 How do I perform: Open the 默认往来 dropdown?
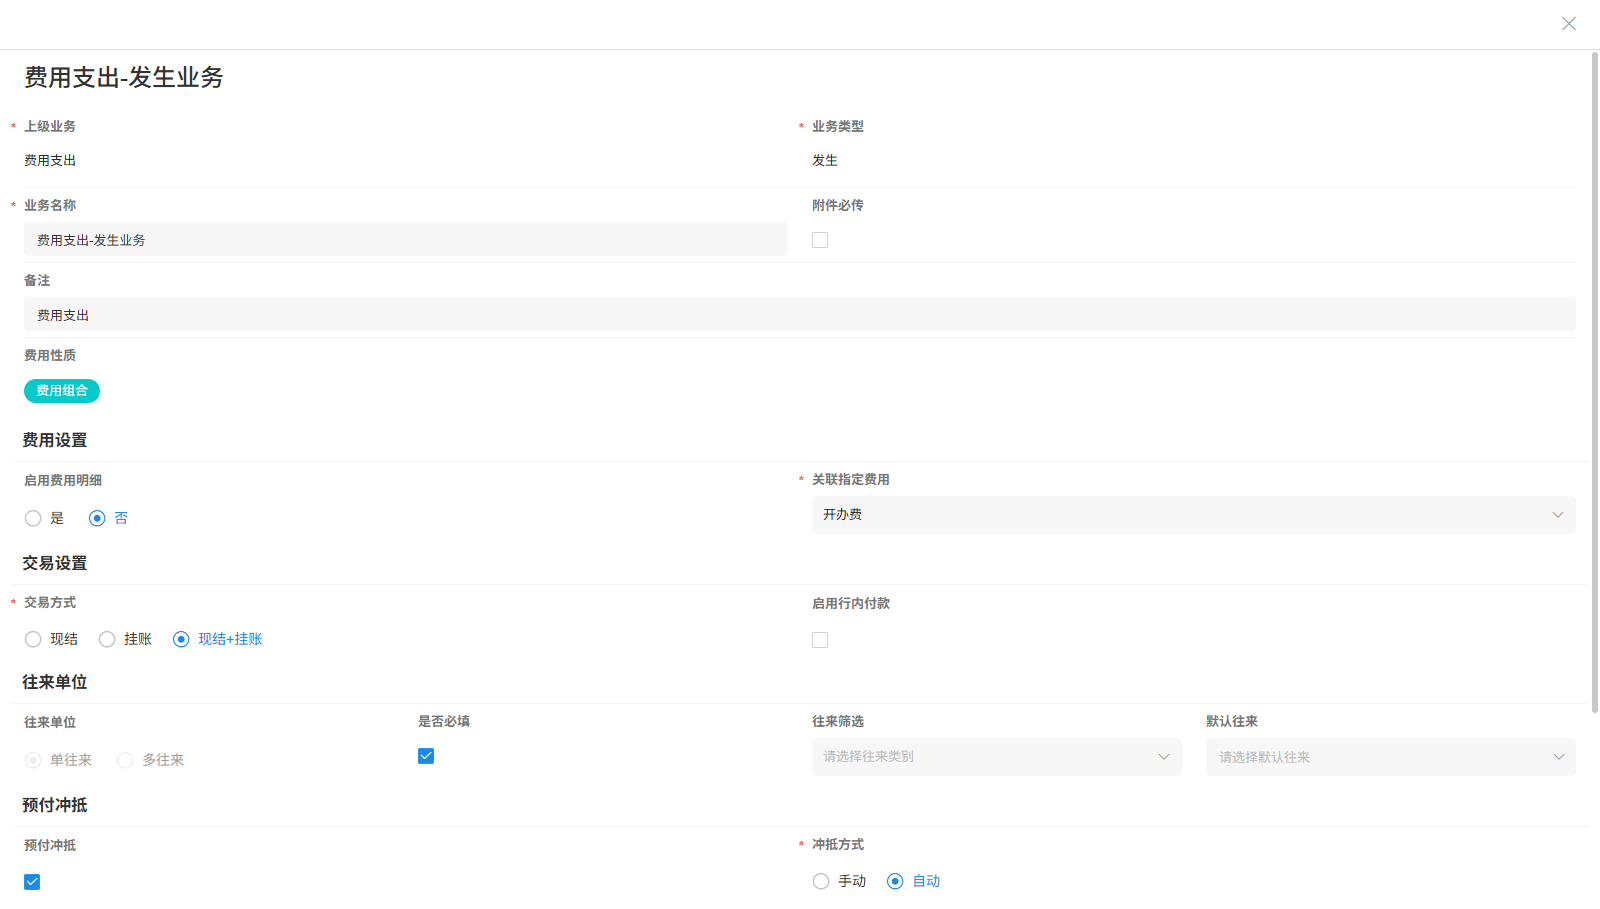point(1390,757)
